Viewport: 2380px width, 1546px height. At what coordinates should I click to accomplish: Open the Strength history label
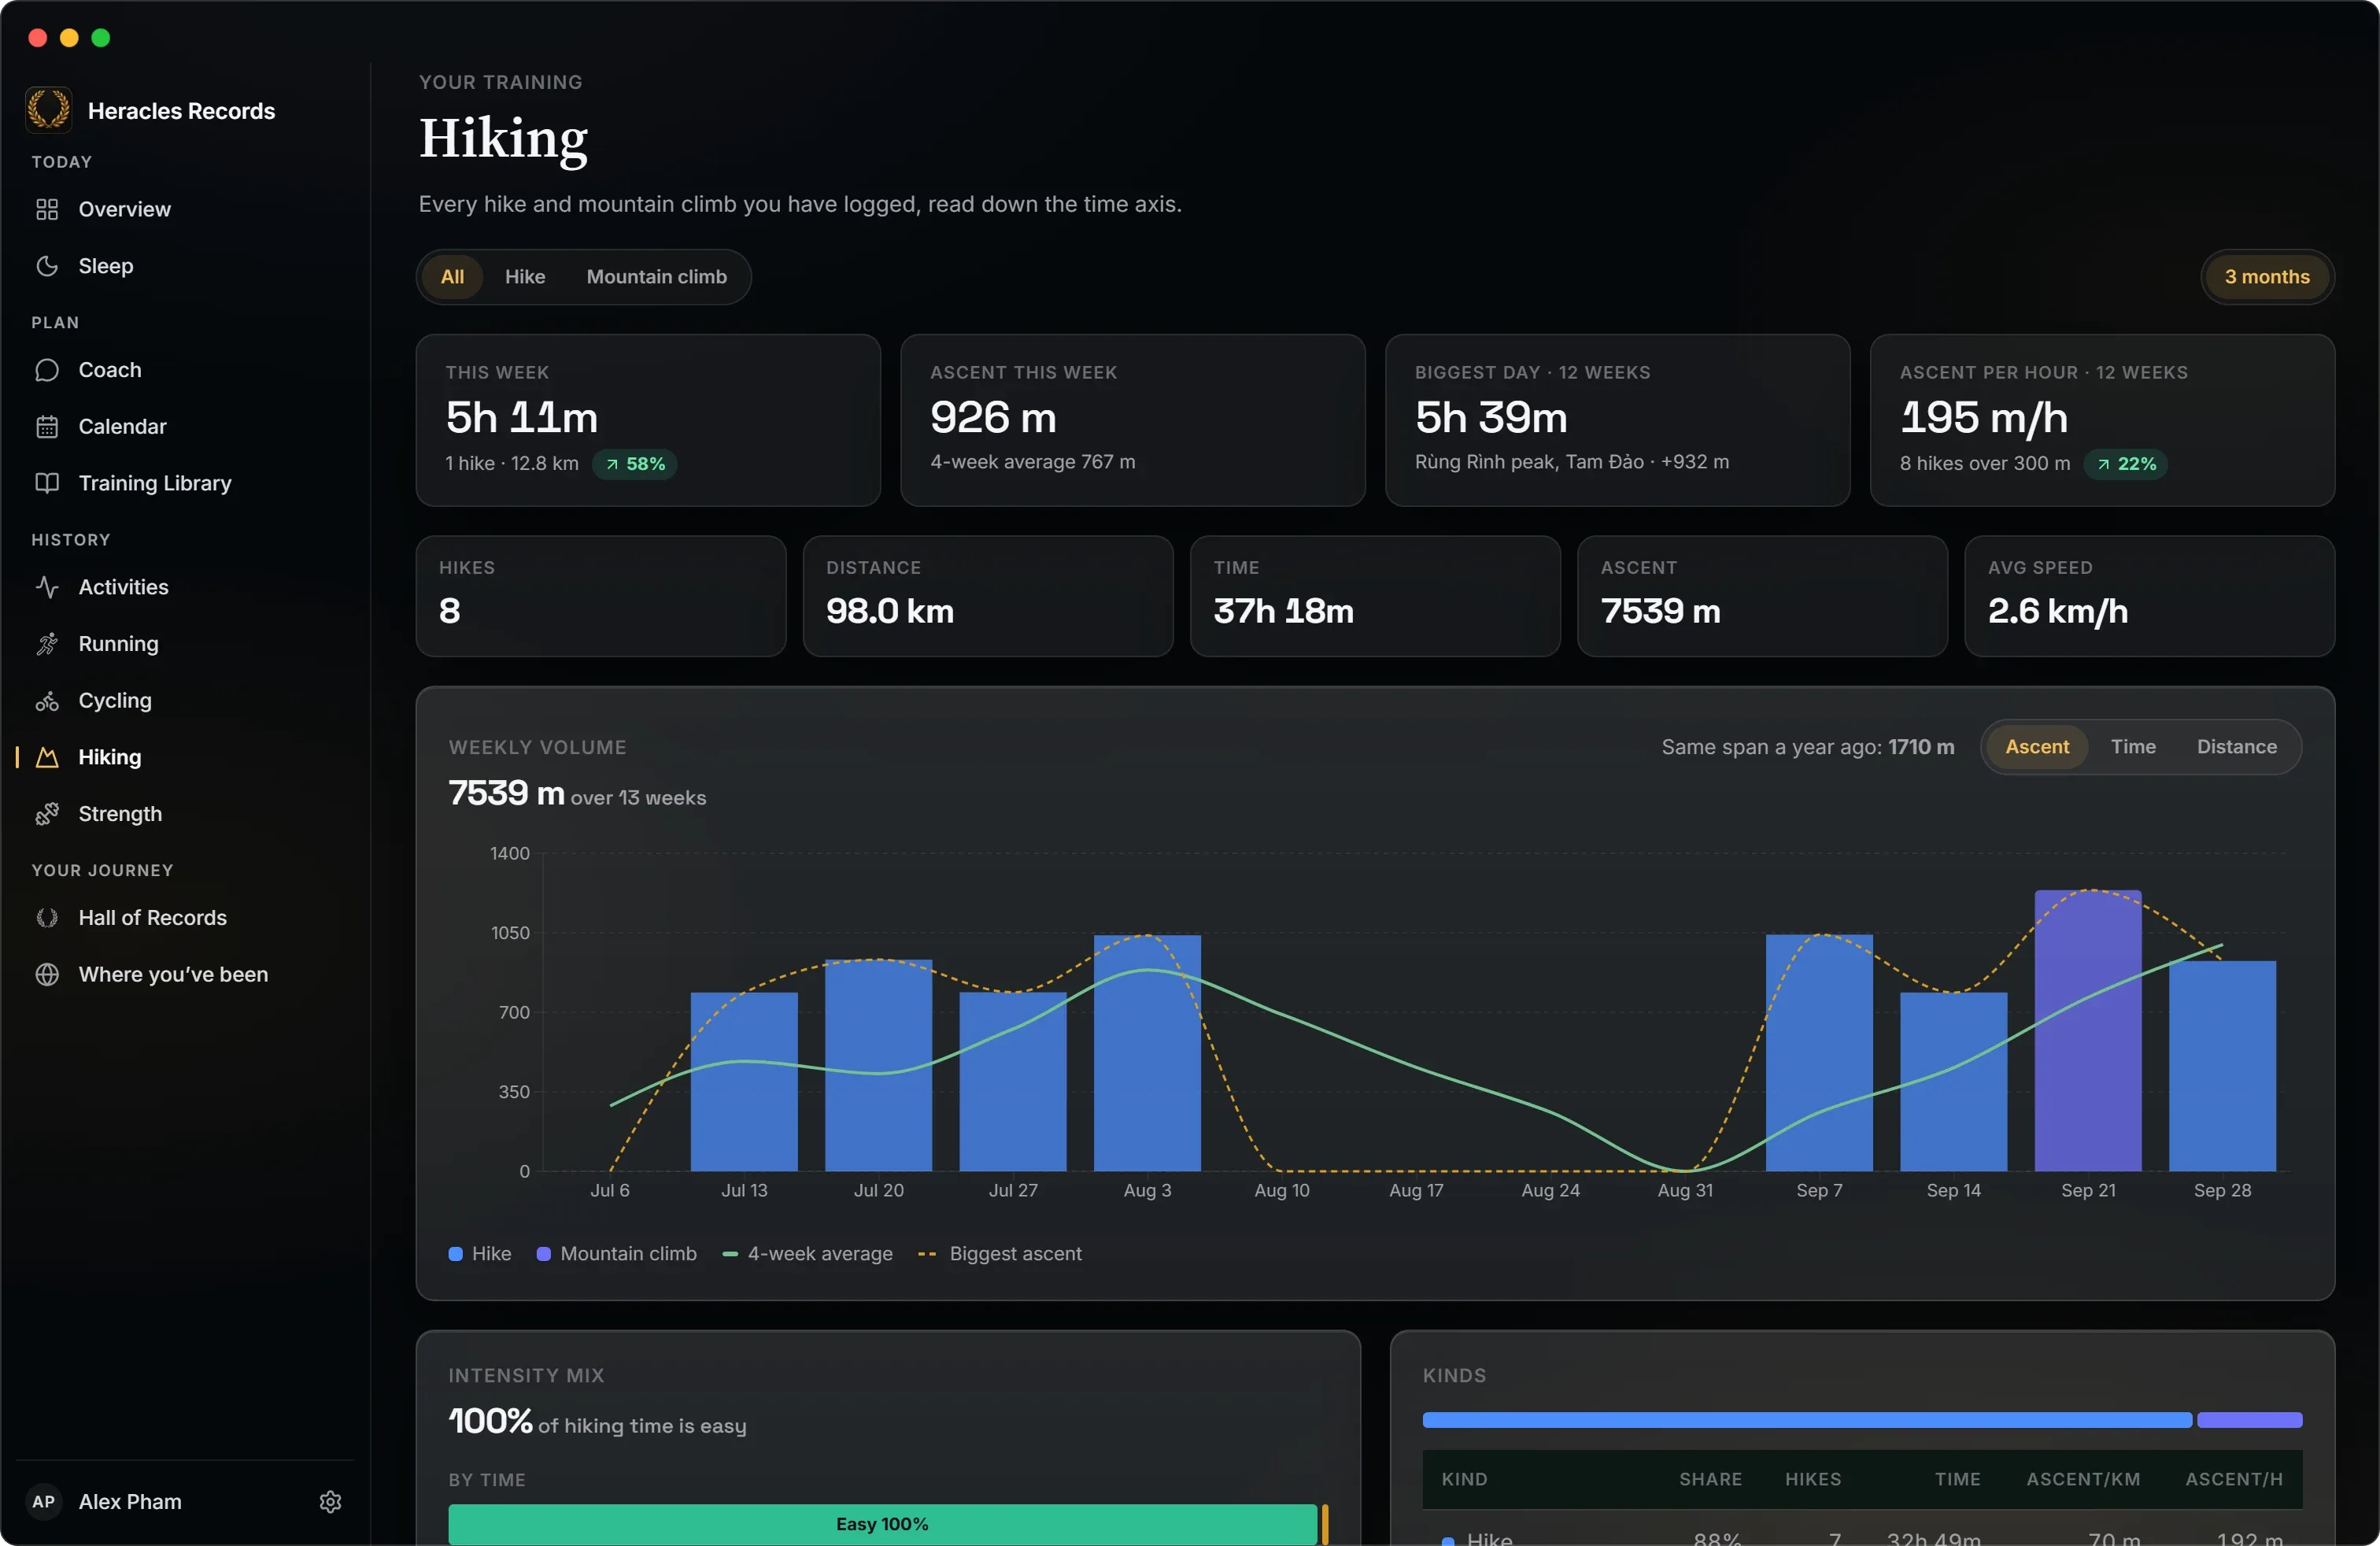coord(120,814)
